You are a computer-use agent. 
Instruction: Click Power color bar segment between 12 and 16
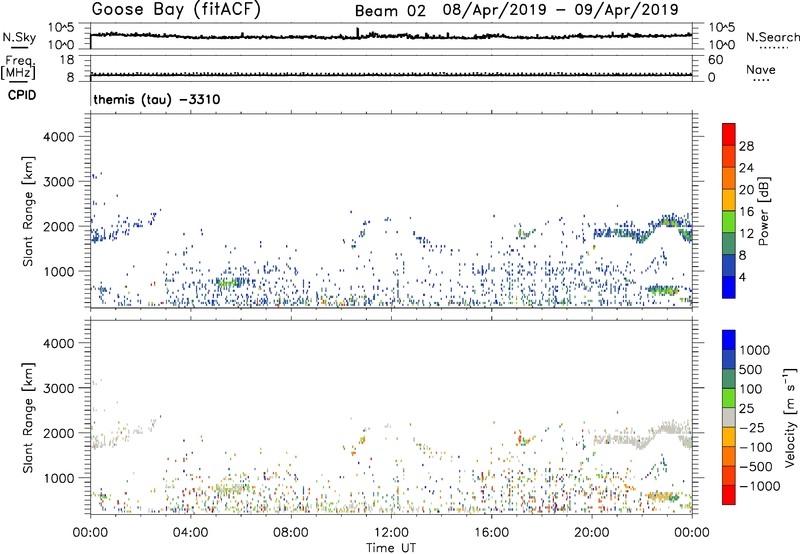pyautogui.click(x=729, y=222)
